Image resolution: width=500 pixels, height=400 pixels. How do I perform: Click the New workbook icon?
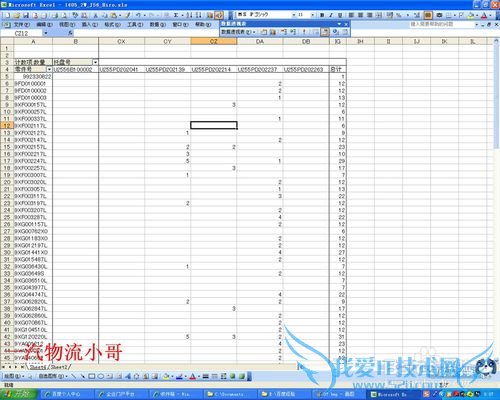pyautogui.click(x=7, y=15)
